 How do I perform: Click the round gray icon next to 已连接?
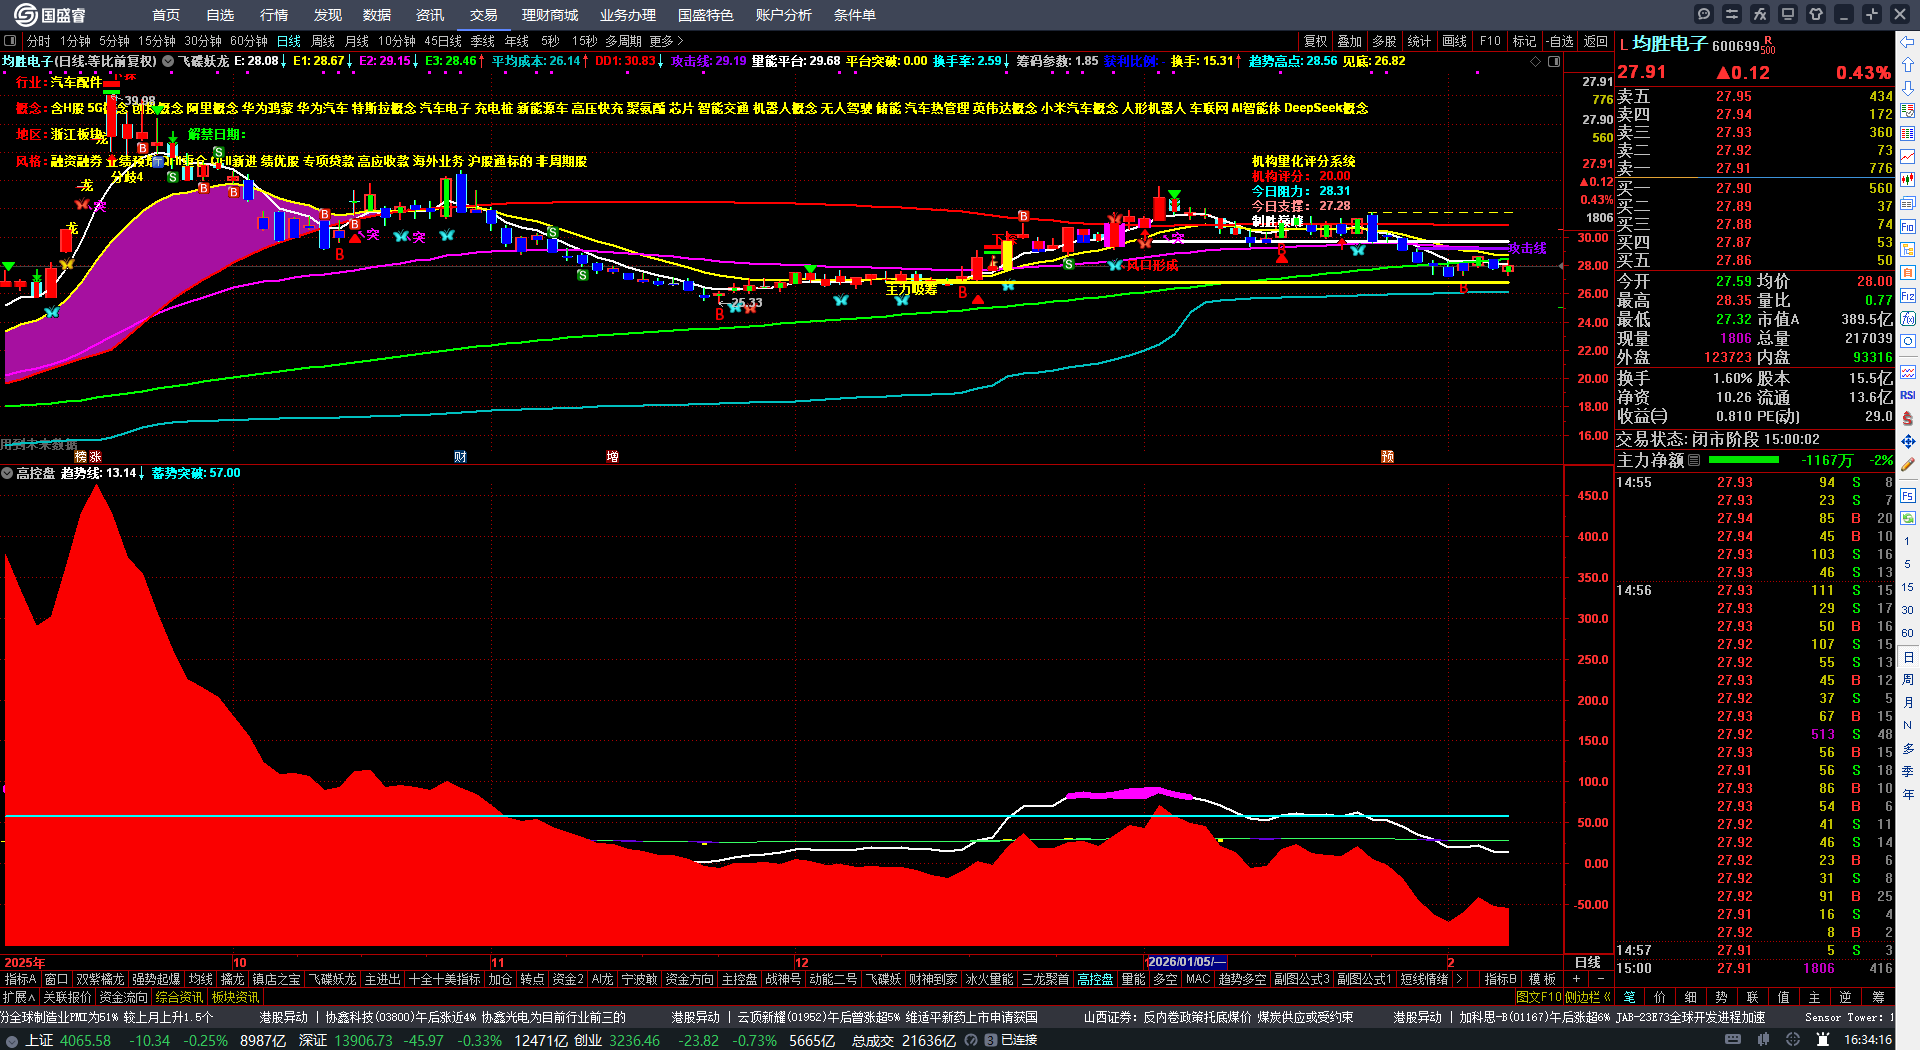point(971,1040)
